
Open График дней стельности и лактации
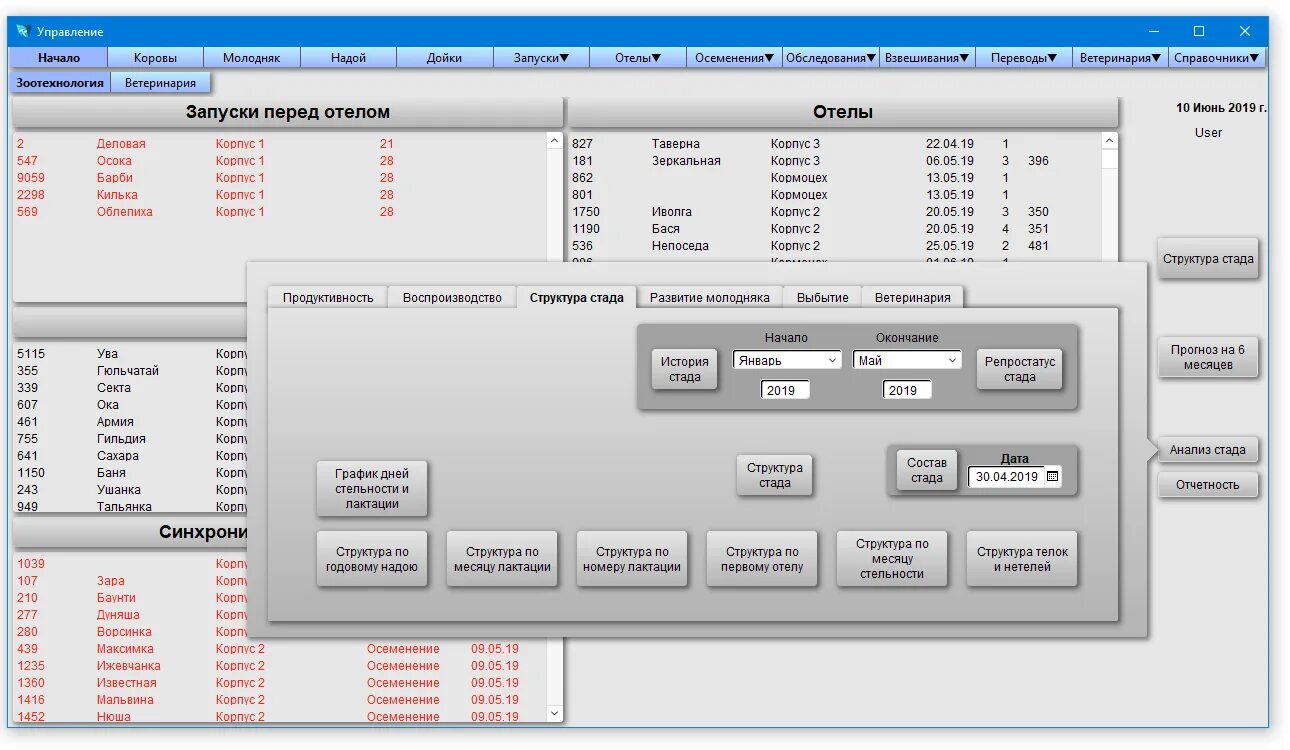(372, 488)
